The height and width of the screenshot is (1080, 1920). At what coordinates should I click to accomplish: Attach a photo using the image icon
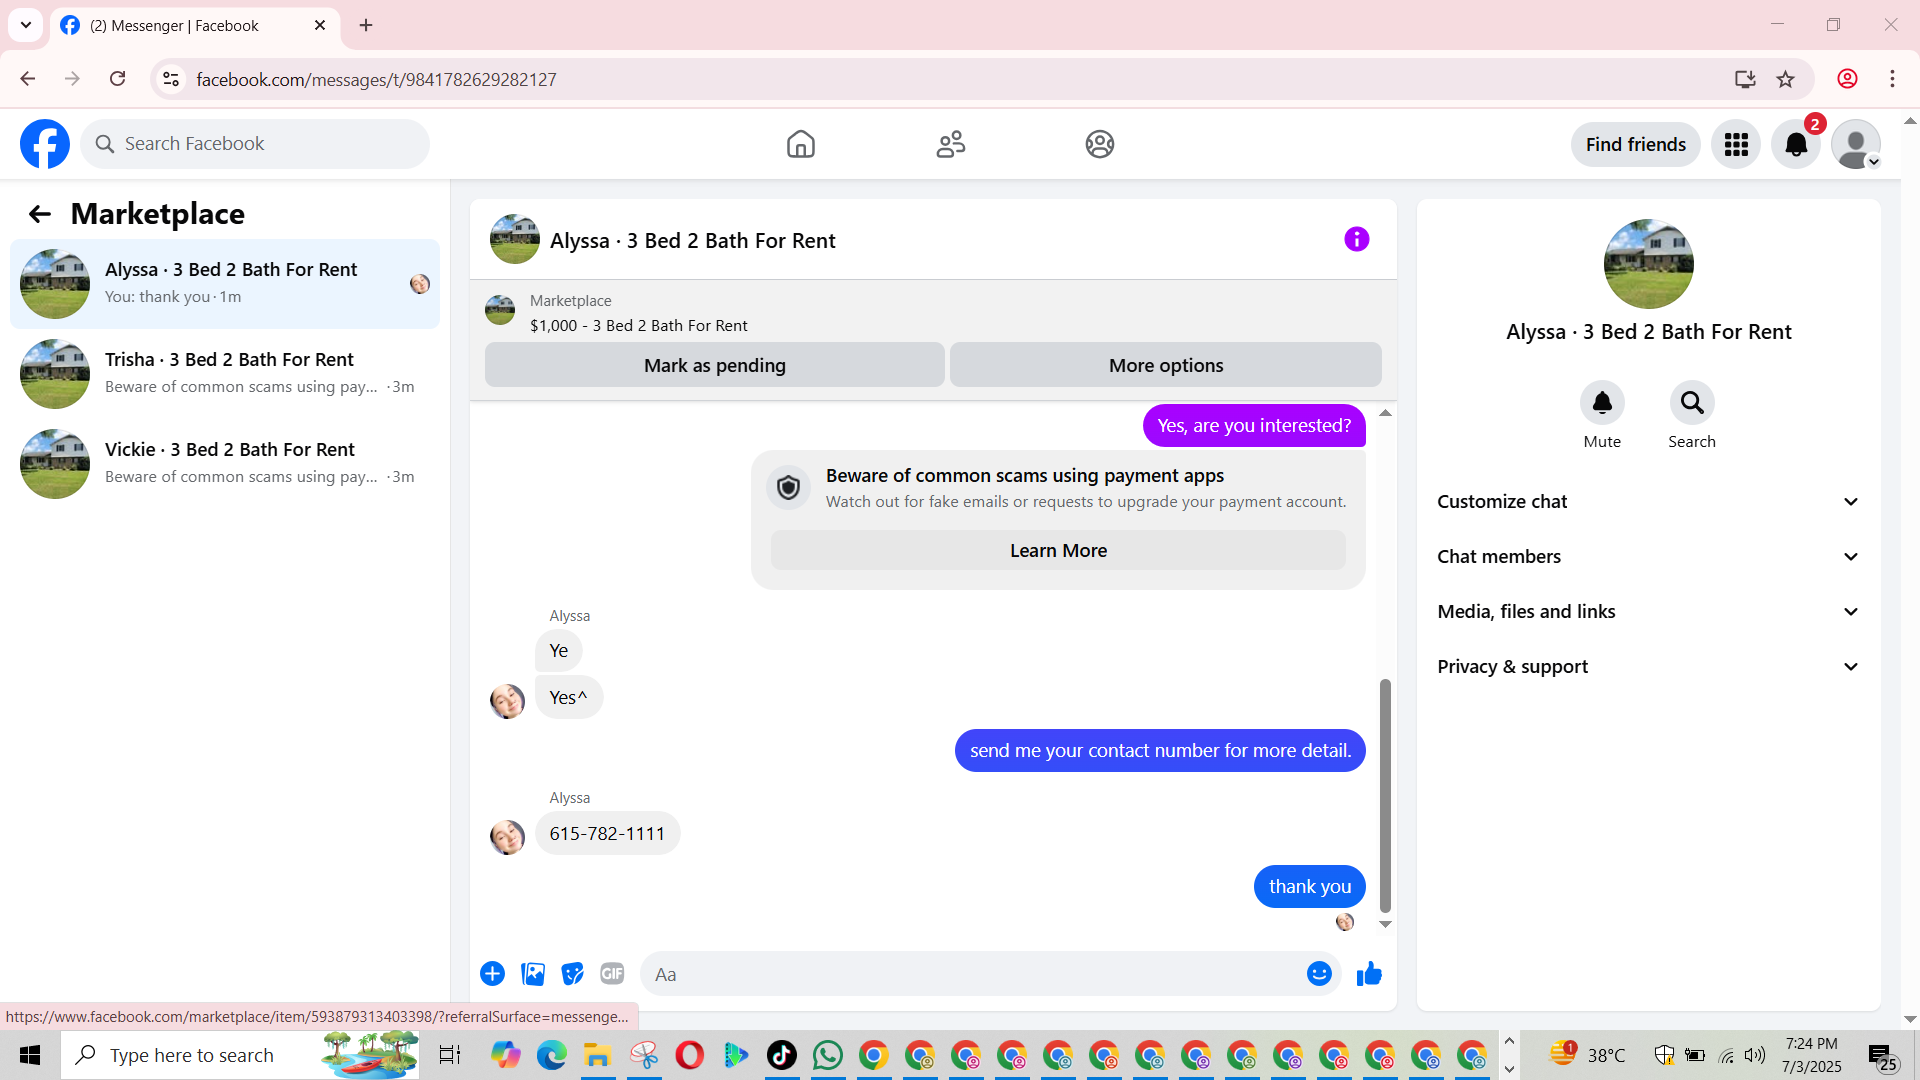pos(533,974)
